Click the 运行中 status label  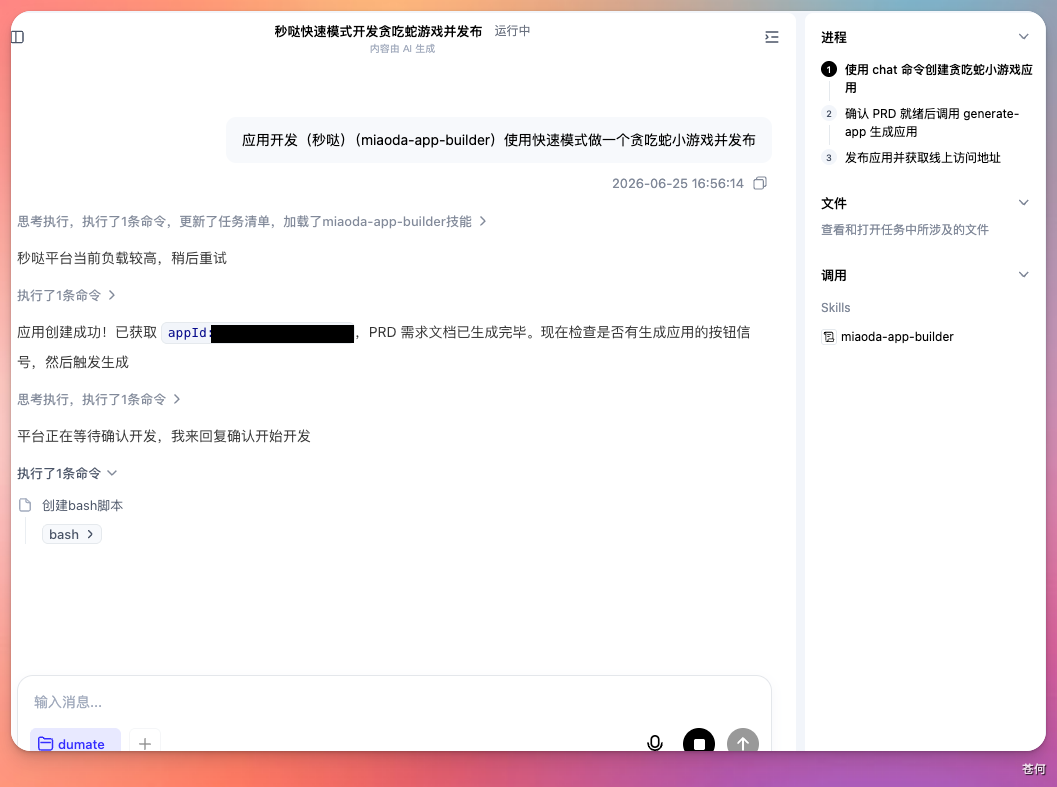tap(512, 31)
